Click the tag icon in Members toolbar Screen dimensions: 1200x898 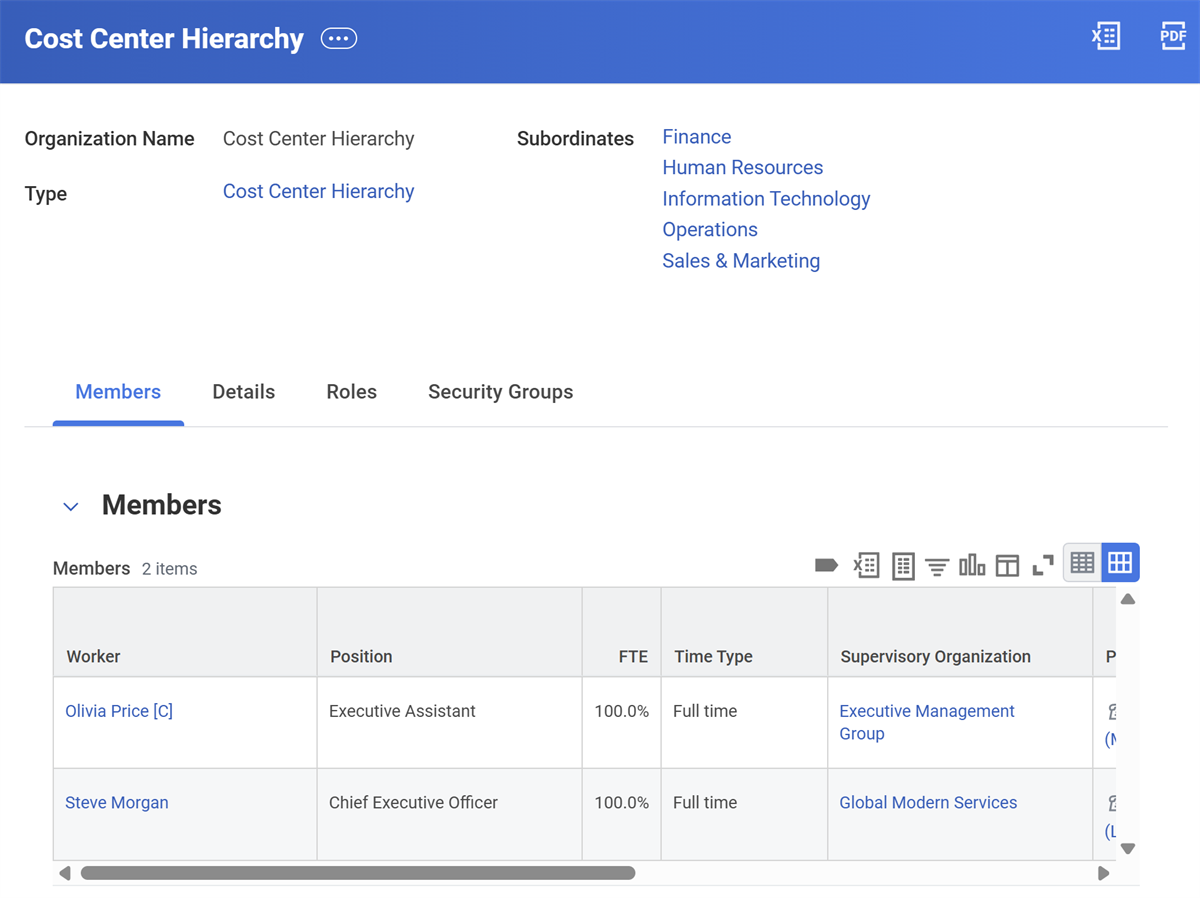point(826,566)
